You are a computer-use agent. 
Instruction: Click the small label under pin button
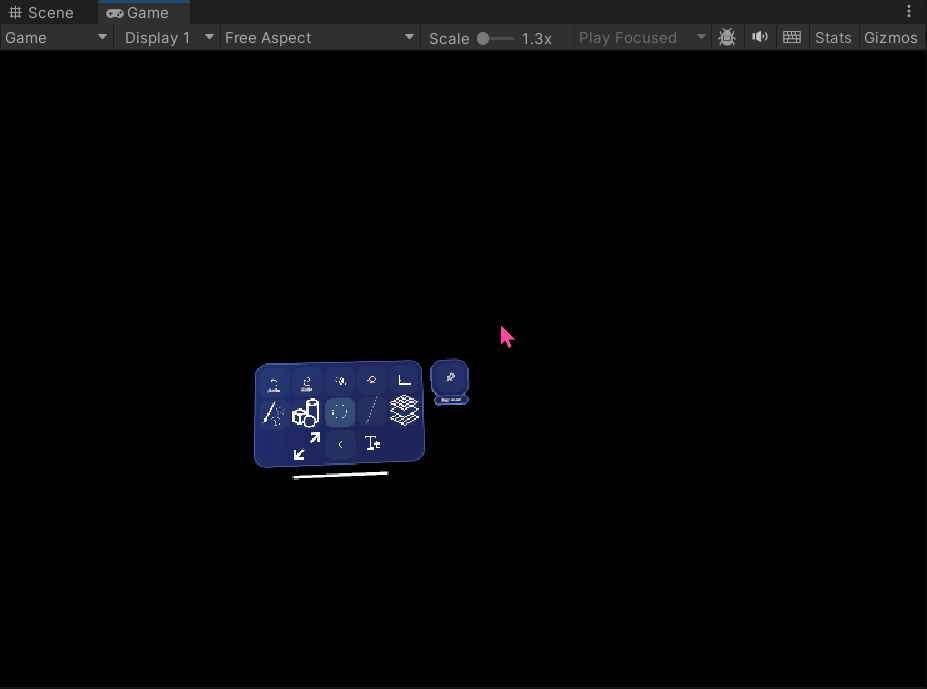tap(451, 400)
